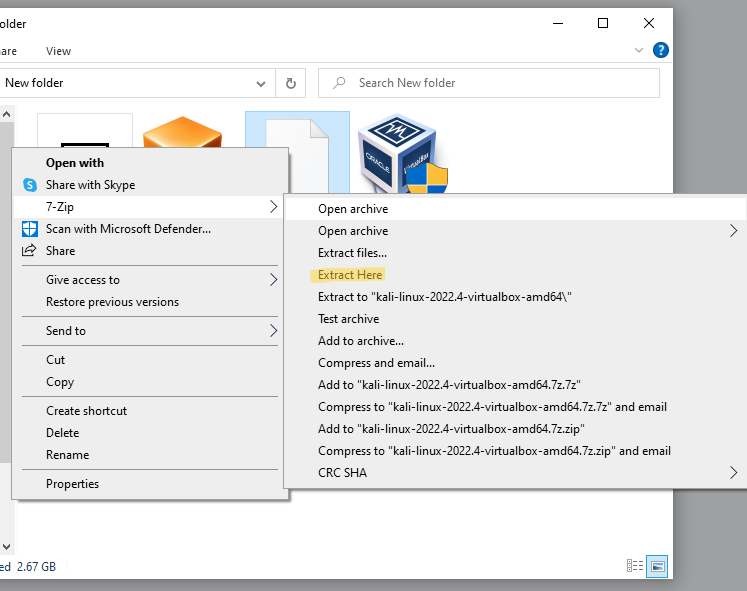Refresh the New folder location
Screen dimensions: 747x591
coord(291,83)
